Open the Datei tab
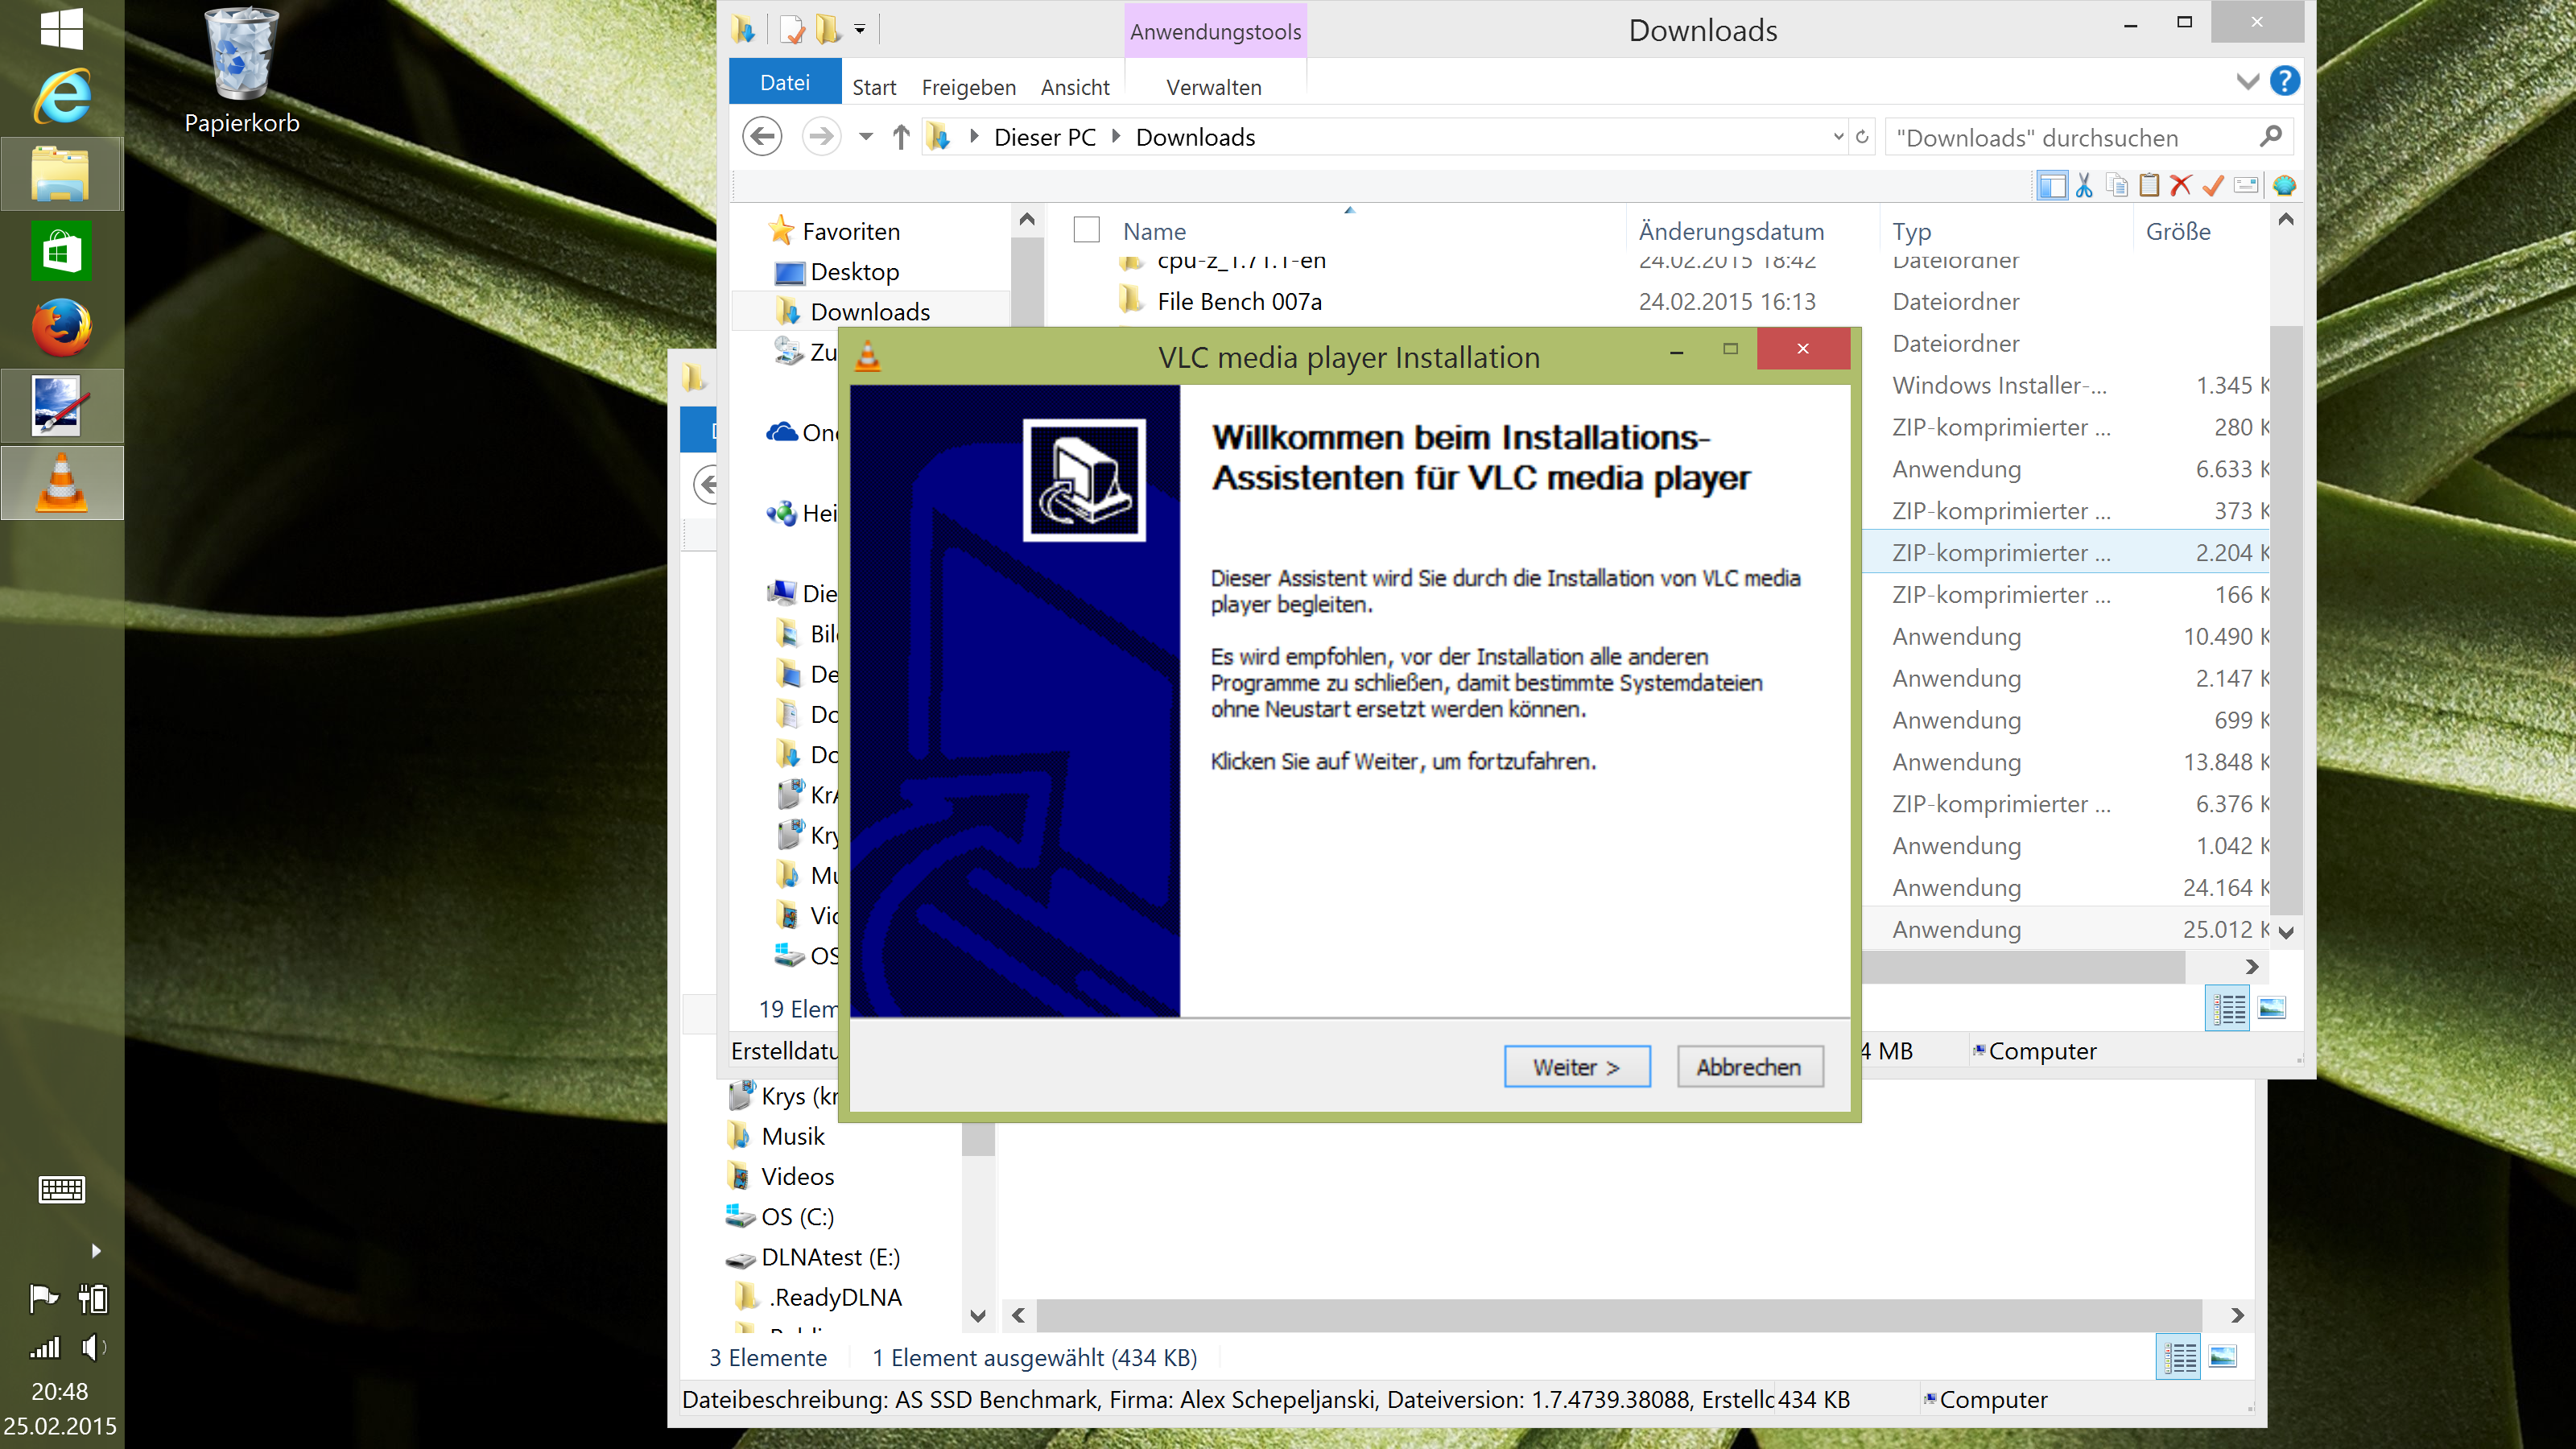This screenshot has height=1449, width=2576. coord(785,82)
